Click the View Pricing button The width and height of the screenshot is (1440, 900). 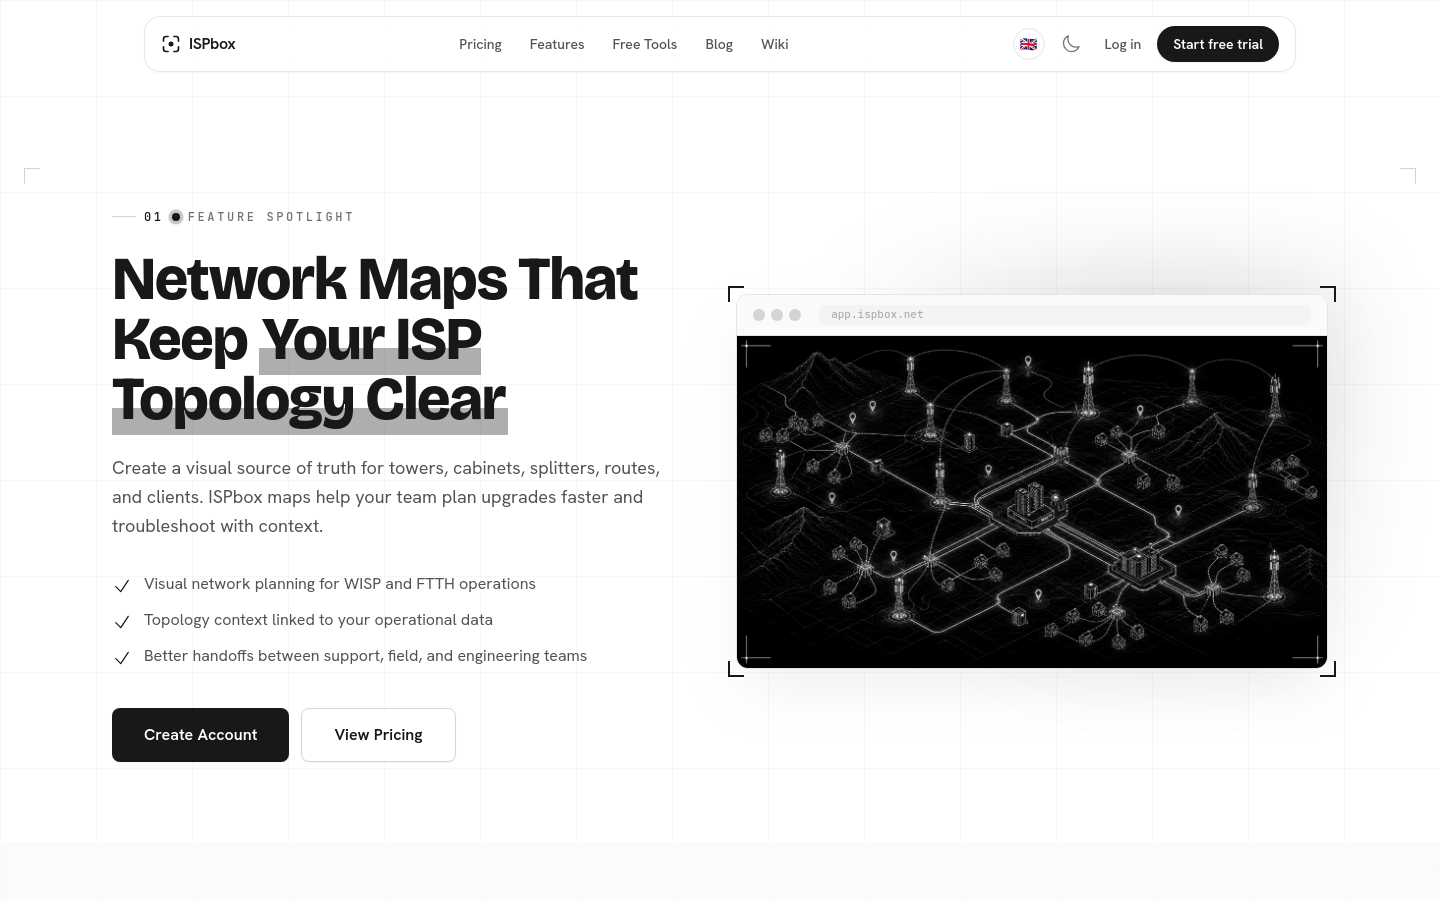pos(378,735)
